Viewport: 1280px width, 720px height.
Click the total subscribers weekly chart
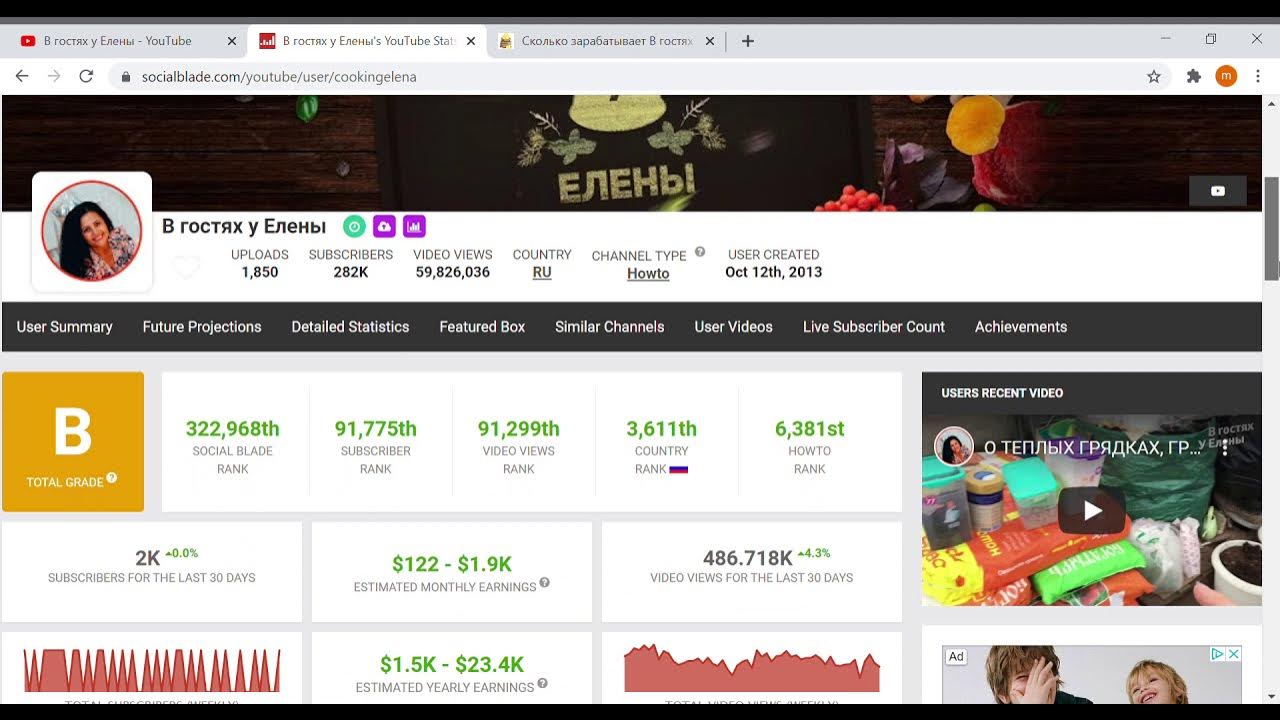[152, 670]
